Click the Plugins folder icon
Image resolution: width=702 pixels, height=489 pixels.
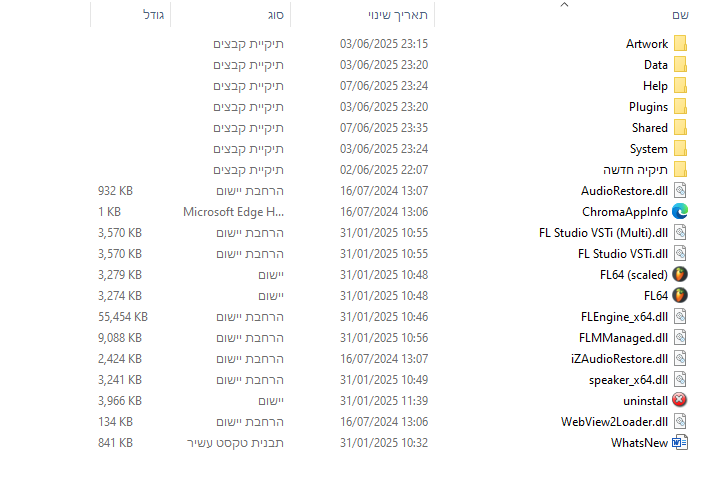(x=680, y=107)
